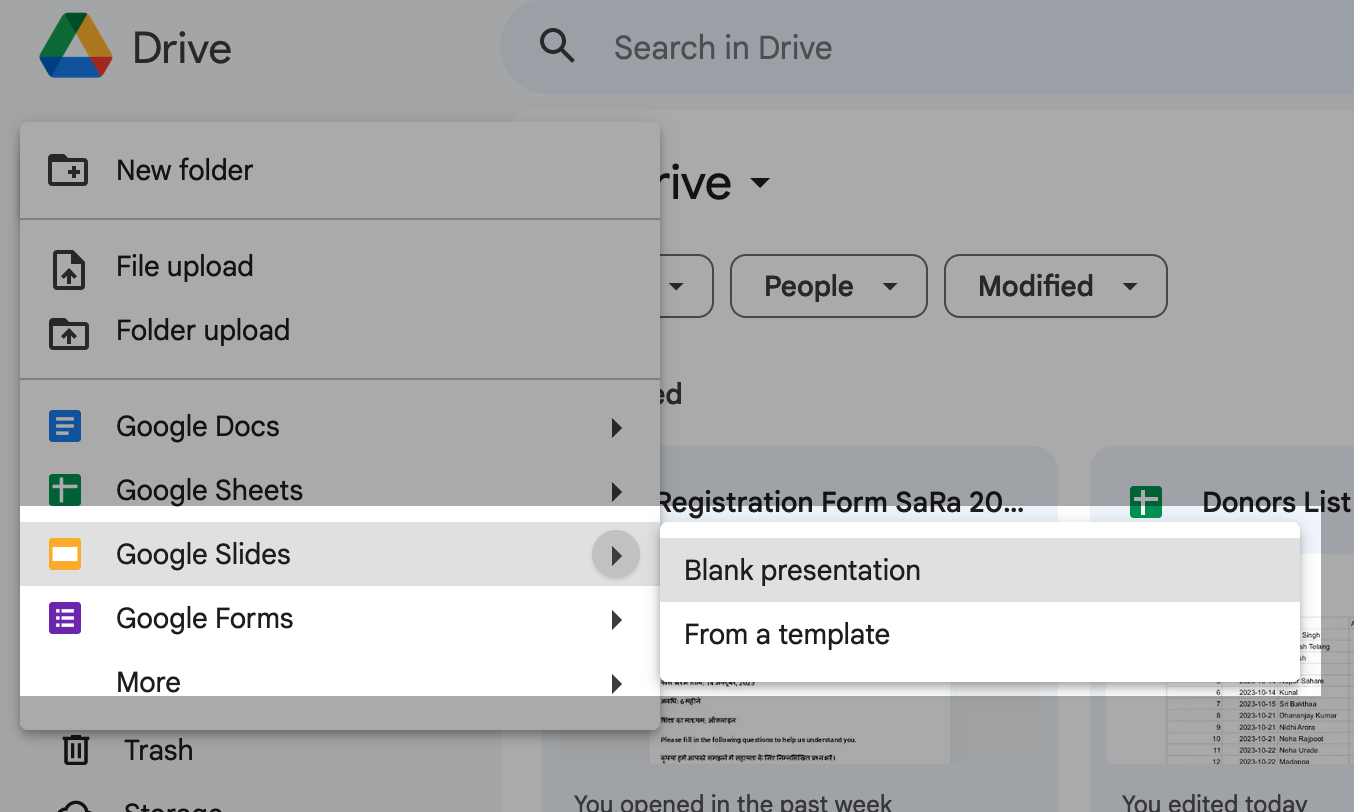Expand the More submenu arrow
Image resolution: width=1354 pixels, height=812 pixels.
click(x=616, y=684)
